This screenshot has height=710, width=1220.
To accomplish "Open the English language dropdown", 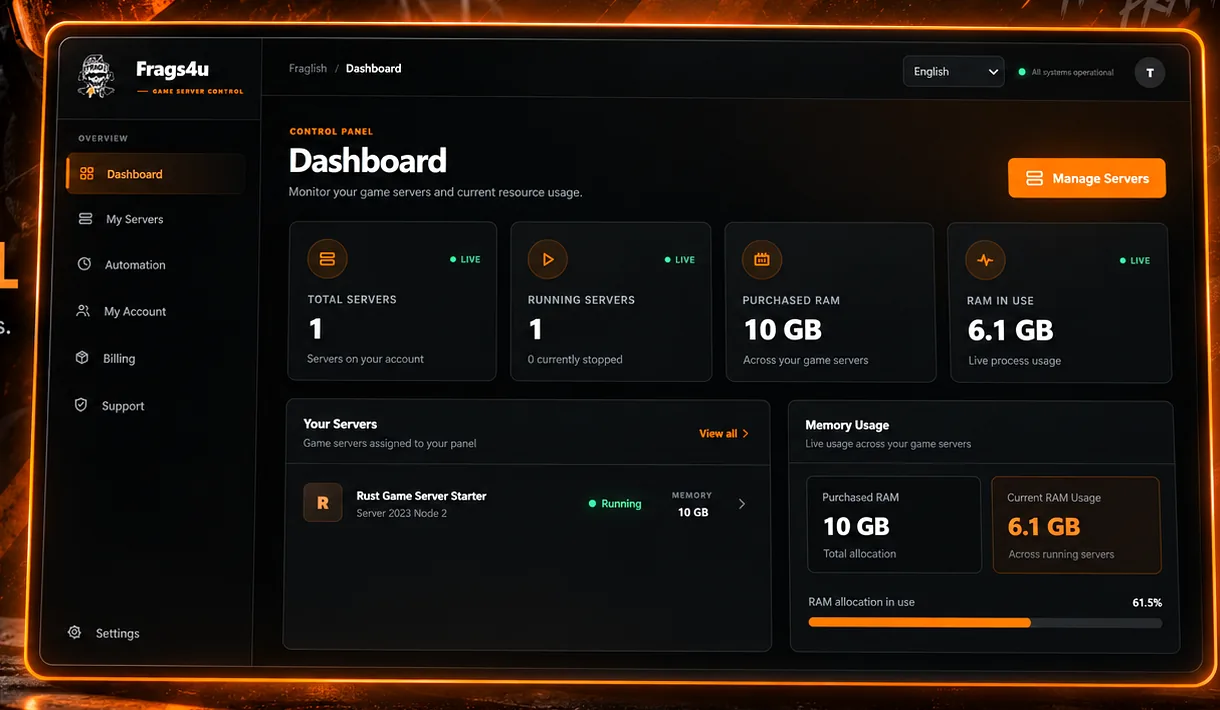I will [x=953, y=72].
